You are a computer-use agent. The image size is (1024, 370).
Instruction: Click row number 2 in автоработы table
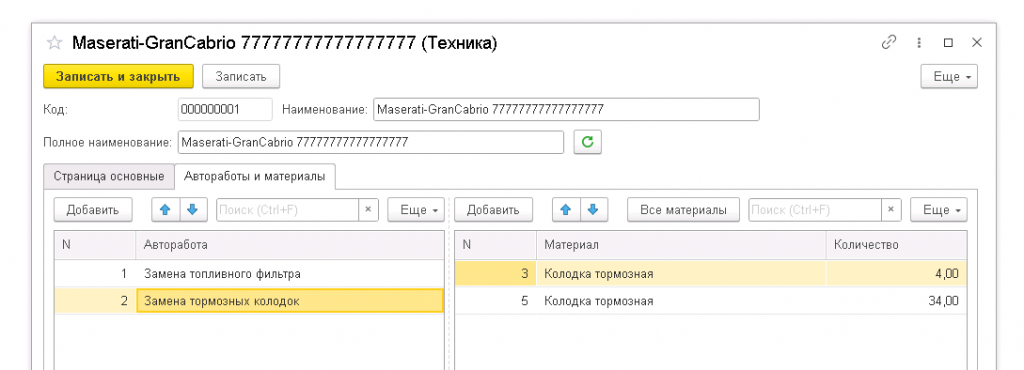click(95, 301)
